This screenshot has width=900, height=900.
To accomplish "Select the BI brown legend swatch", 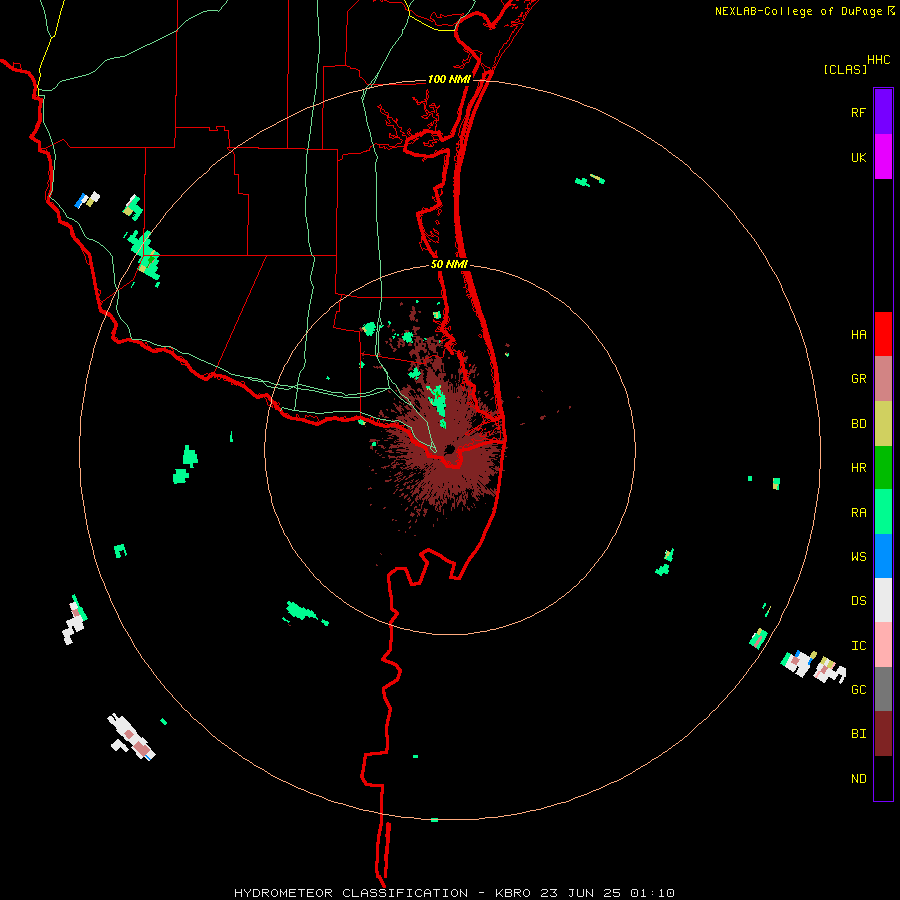I will point(883,734).
